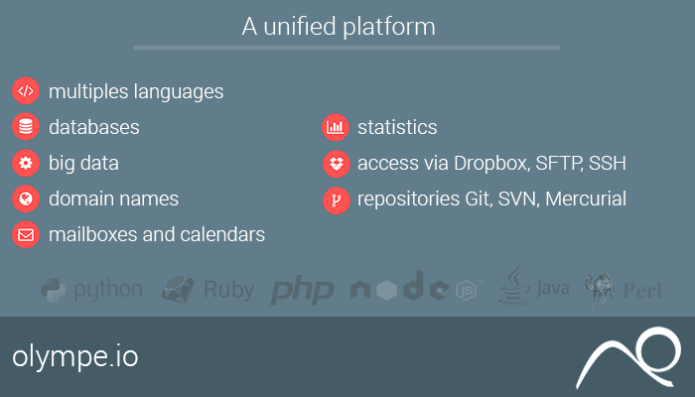Select the gear icon beside big data
Image resolution: width=695 pixels, height=397 pixels.
[x=26, y=163]
